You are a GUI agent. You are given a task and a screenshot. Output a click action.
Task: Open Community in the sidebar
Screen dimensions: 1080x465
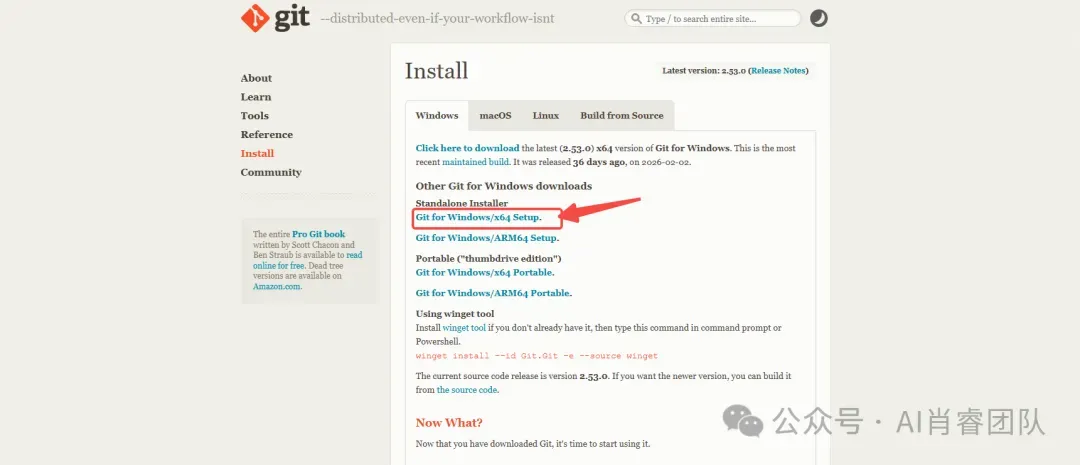pyautogui.click(x=271, y=172)
